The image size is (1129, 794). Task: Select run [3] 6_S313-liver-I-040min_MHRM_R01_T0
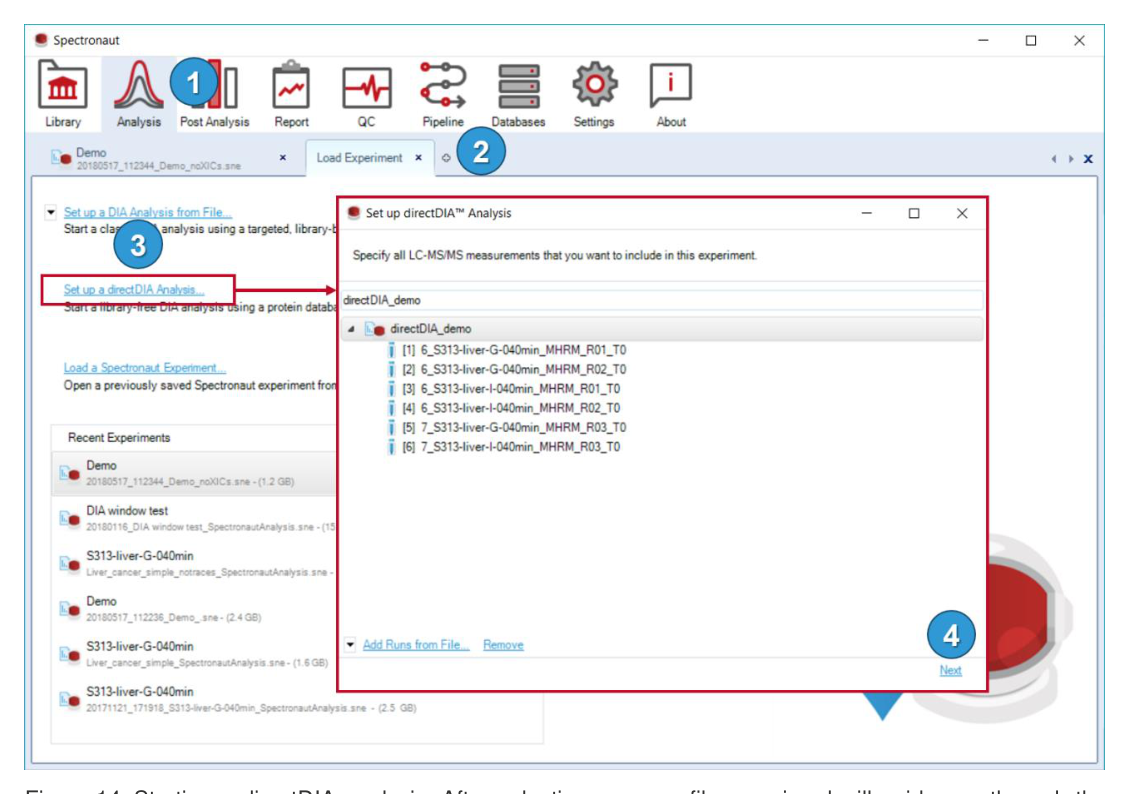(x=504, y=389)
